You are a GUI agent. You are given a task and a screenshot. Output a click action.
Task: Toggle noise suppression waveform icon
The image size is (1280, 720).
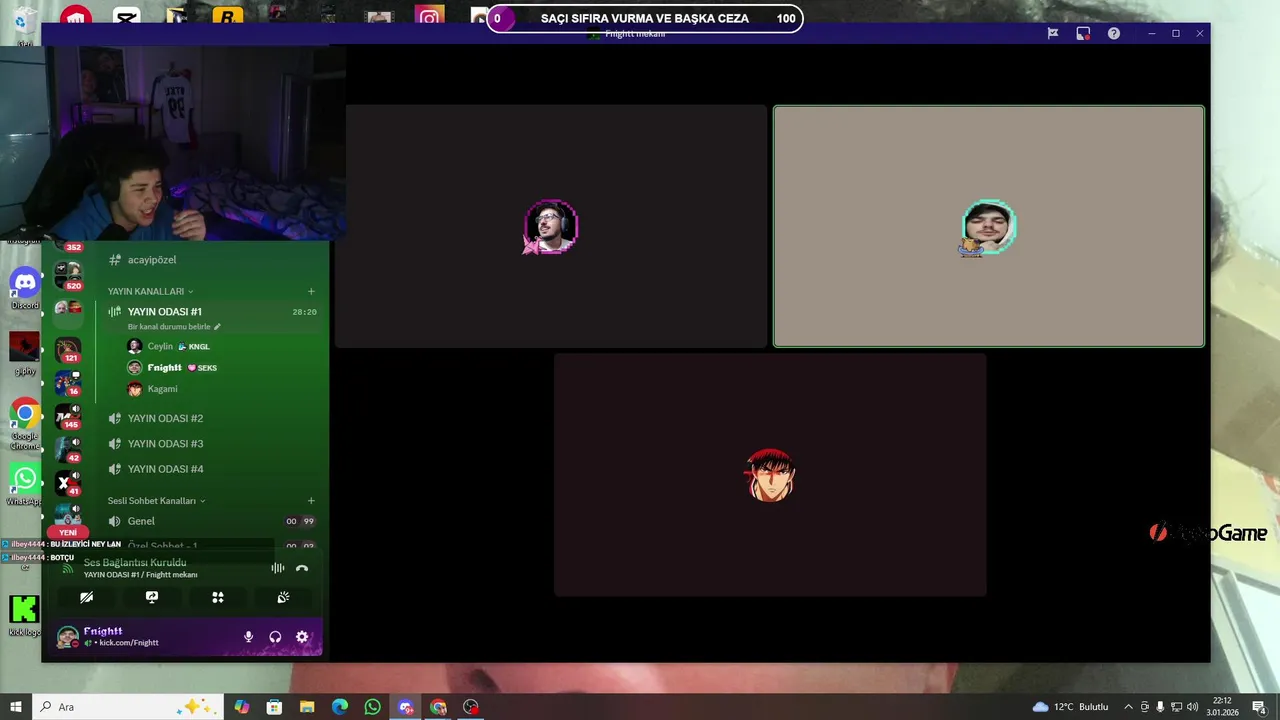277,568
